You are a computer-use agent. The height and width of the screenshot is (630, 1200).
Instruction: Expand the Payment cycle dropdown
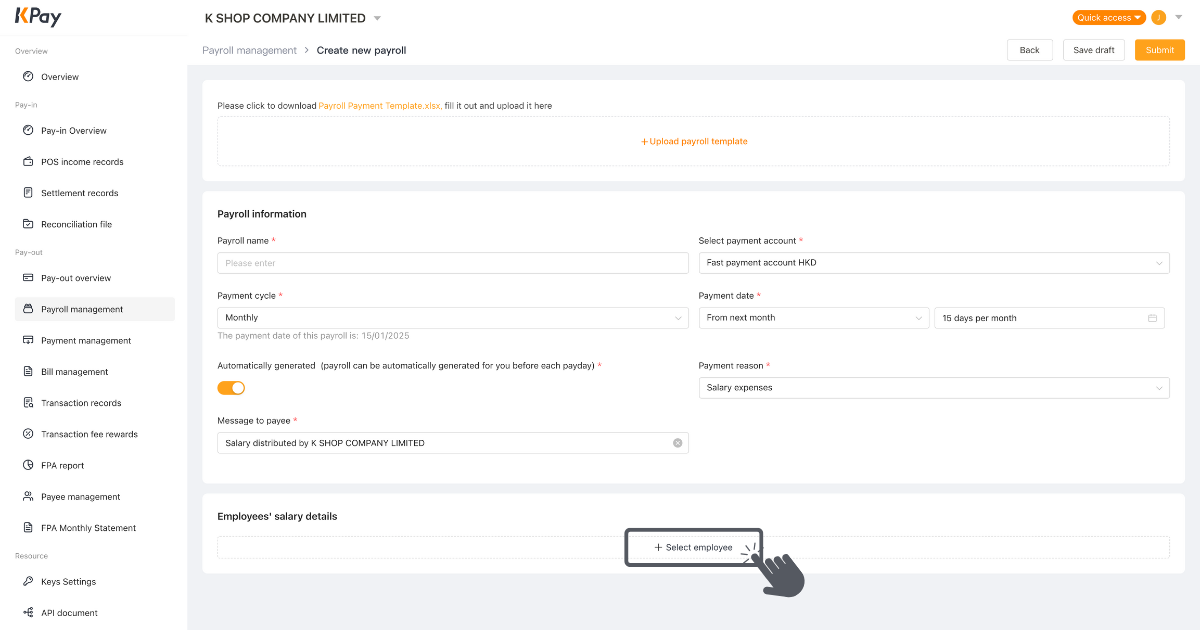click(453, 317)
